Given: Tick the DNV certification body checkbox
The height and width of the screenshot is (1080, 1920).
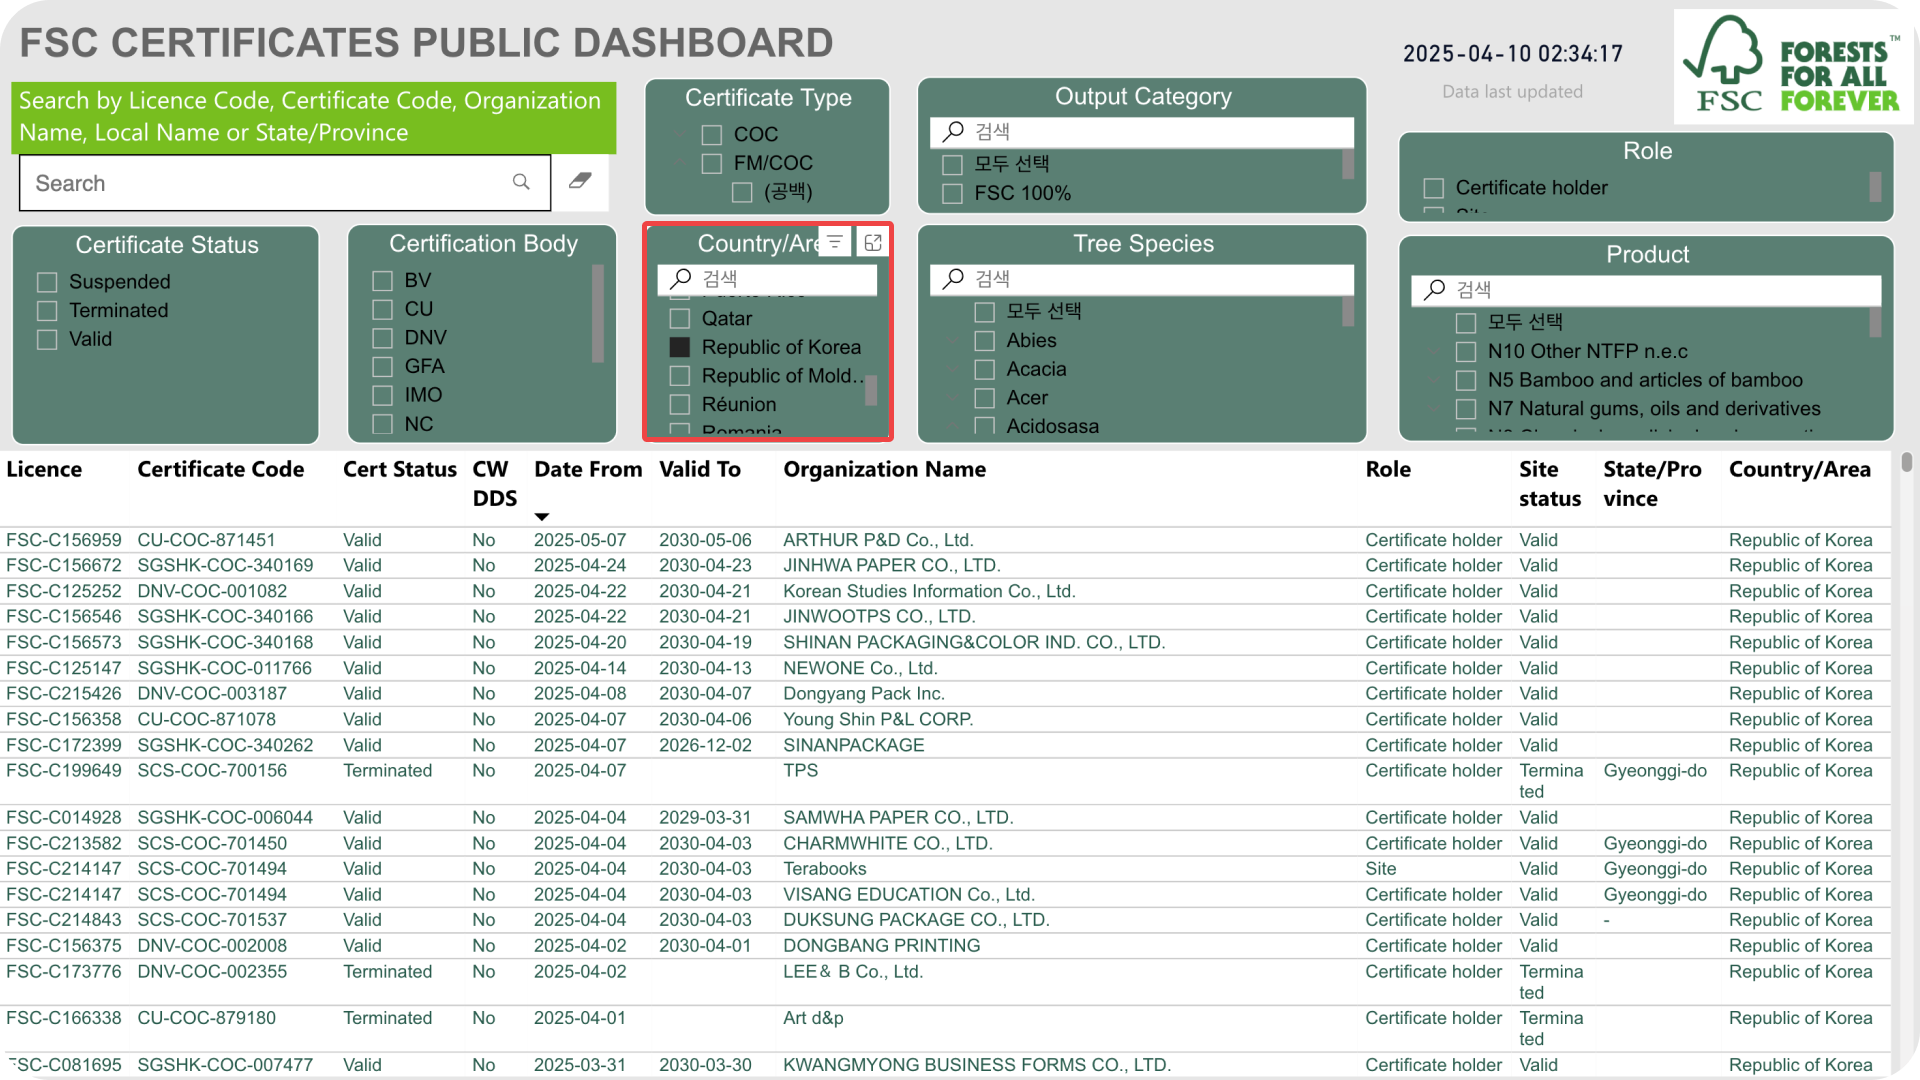Looking at the screenshot, I should coord(382,338).
